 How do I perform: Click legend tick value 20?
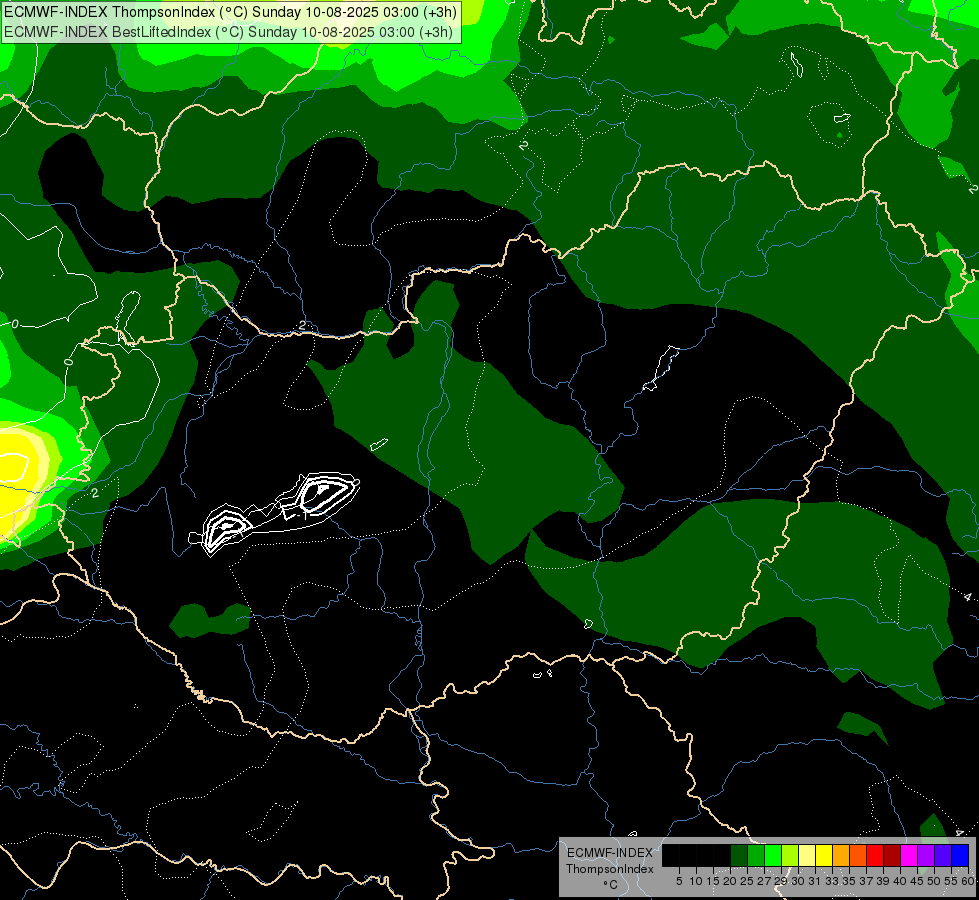point(730,881)
